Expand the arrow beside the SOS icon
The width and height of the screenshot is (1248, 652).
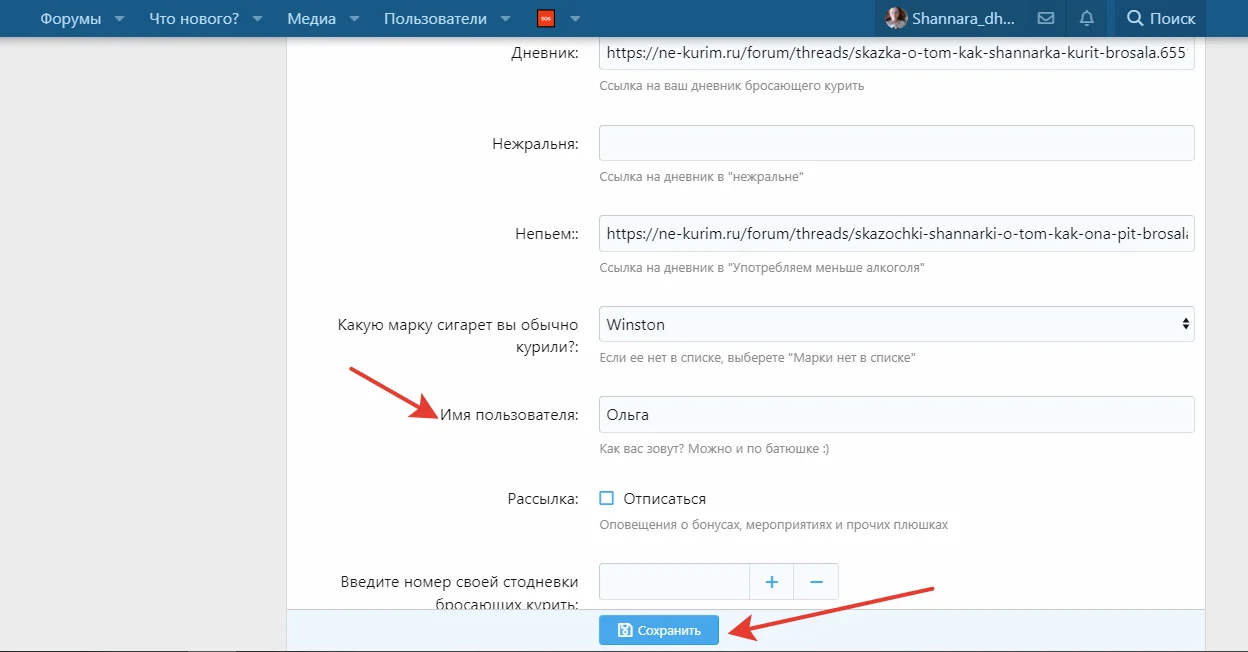575,19
